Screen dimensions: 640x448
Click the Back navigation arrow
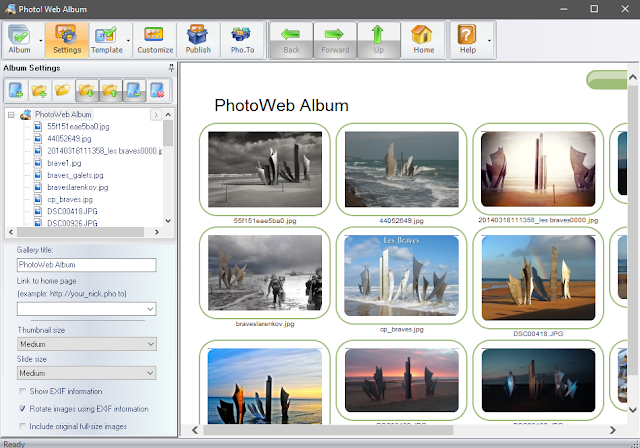point(291,40)
